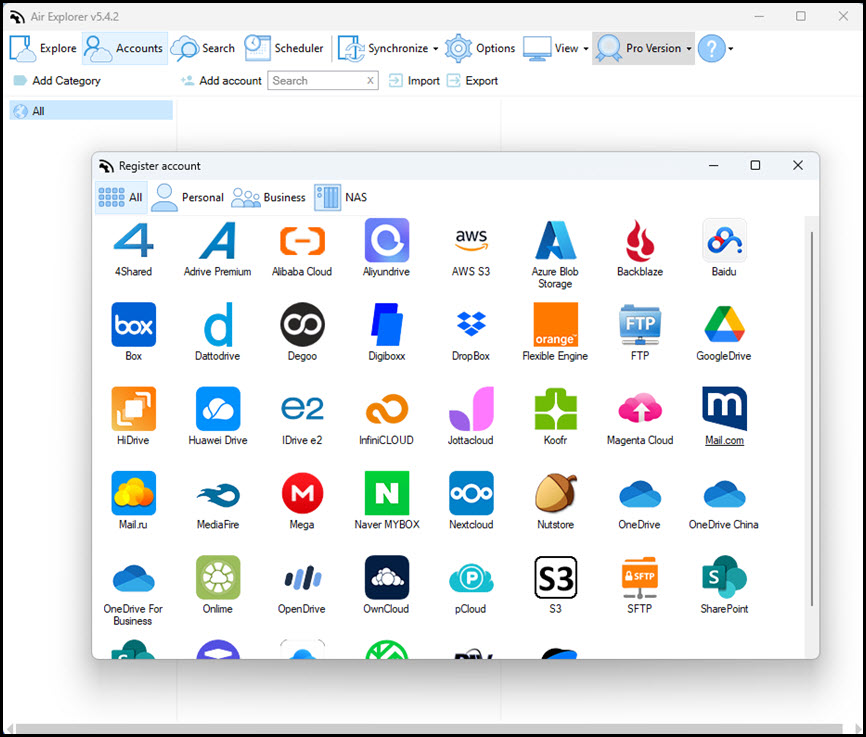Image resolution: width=866 pixels, height=737 pixels.
Task: Select orange Flexible Engine icon
Action: (556, 324)
